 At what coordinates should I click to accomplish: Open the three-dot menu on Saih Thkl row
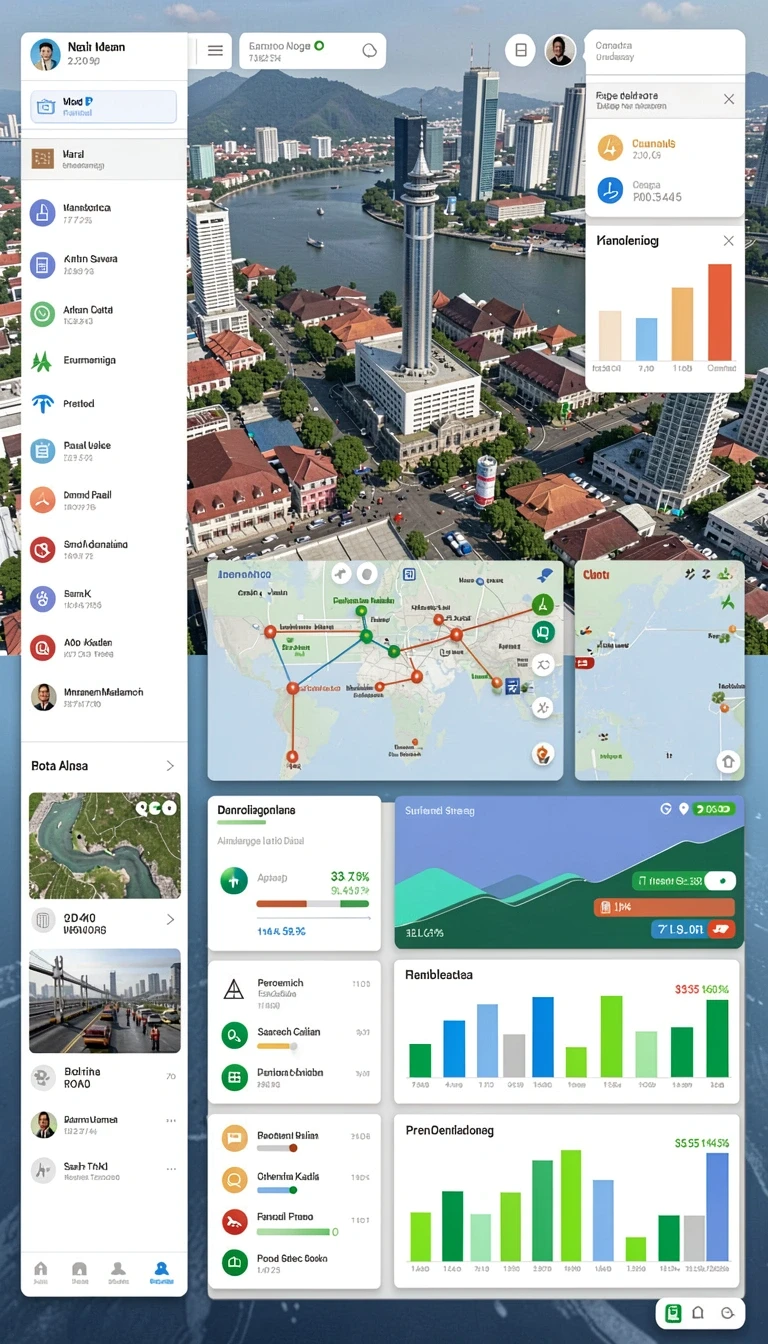pos(171,1168)
